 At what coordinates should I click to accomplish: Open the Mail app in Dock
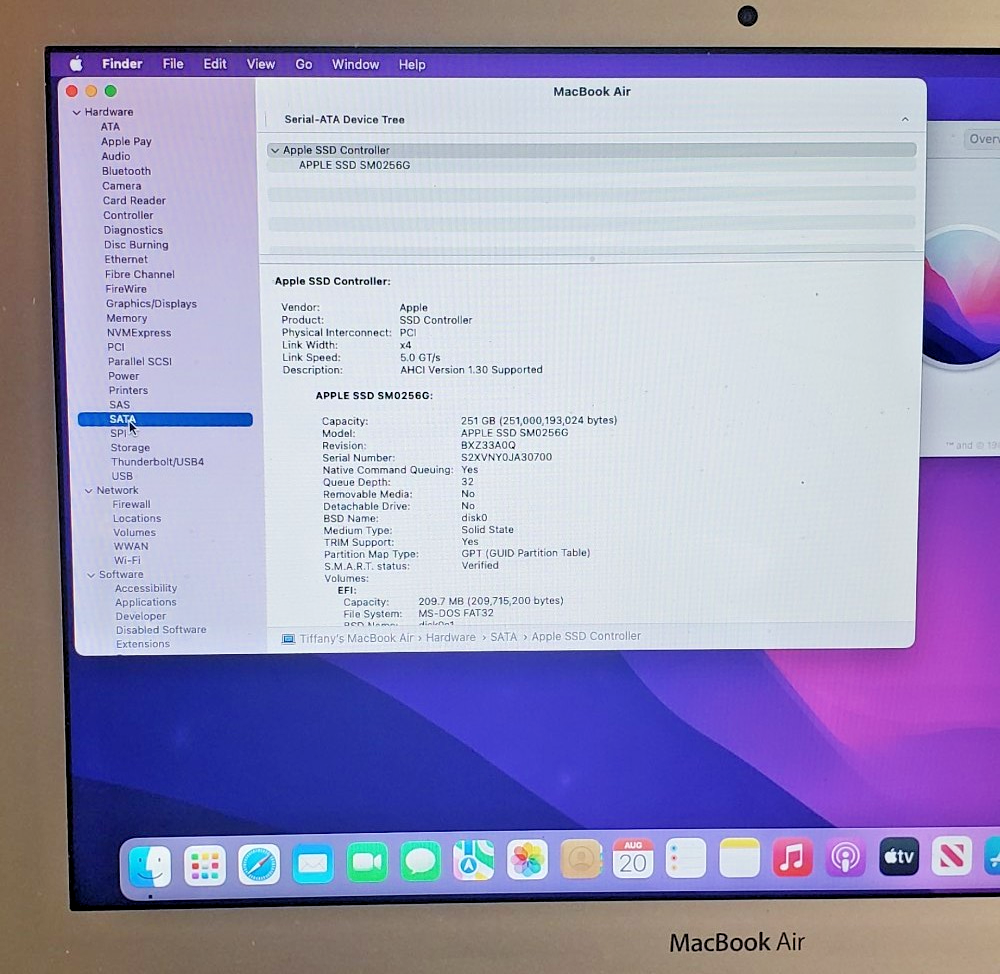click(x=312, y=864)
